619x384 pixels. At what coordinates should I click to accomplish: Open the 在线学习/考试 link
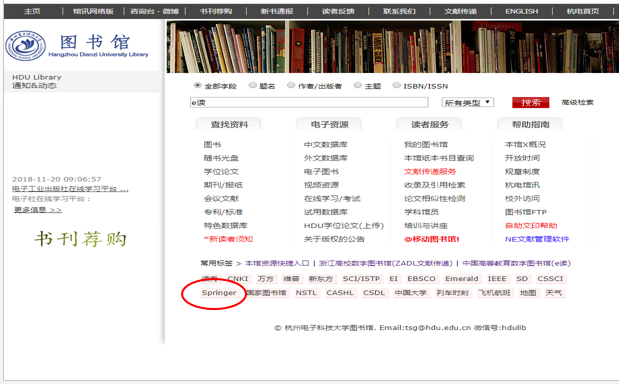click(x=332, y=199)
